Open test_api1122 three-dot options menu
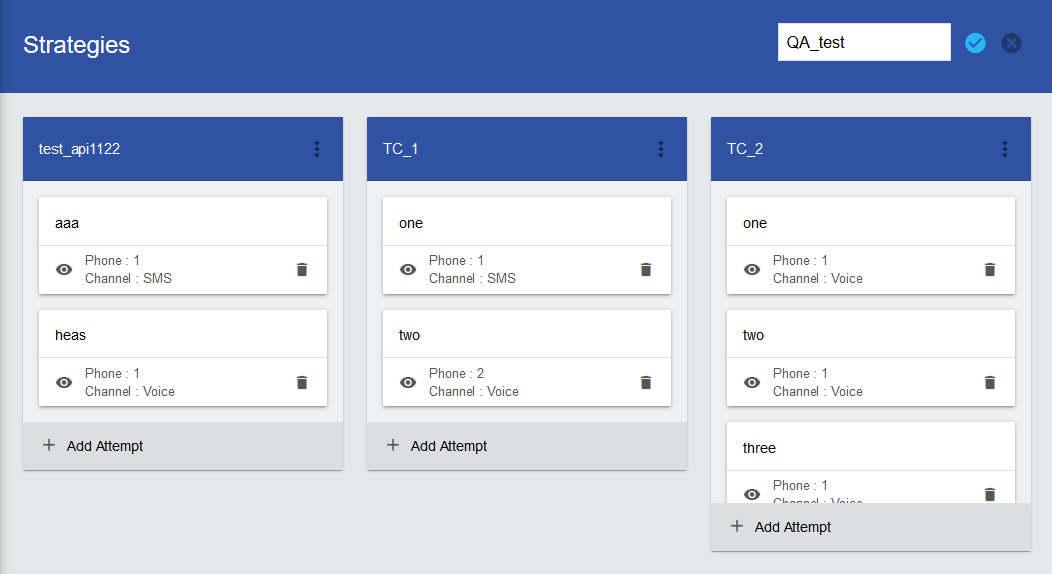The image size is (1052, 574). click(317, 149)
